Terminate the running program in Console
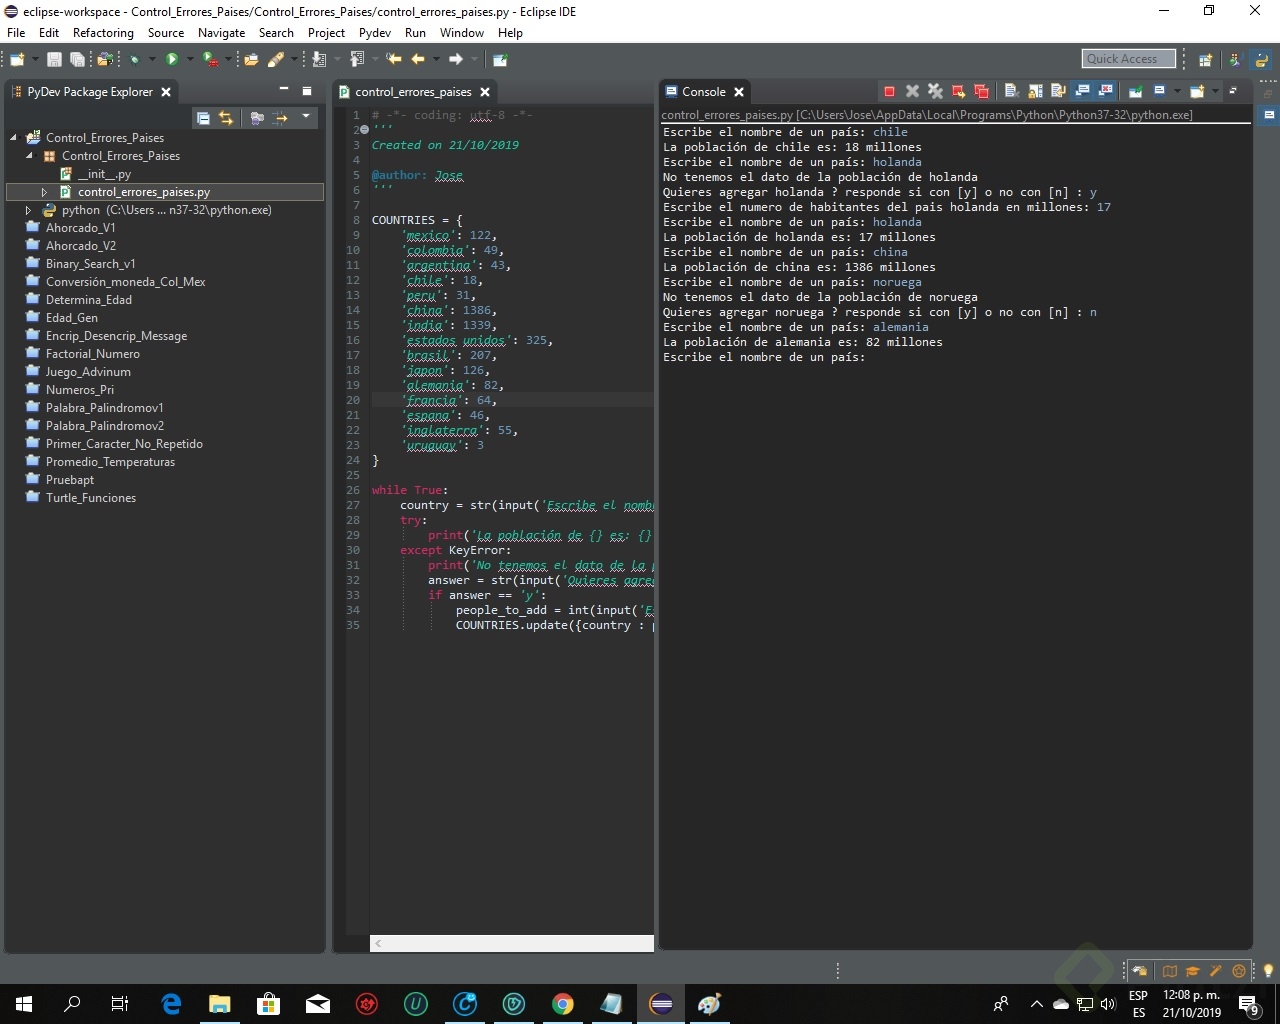This screenshot has height=1024, width=1280. (889, 92)
